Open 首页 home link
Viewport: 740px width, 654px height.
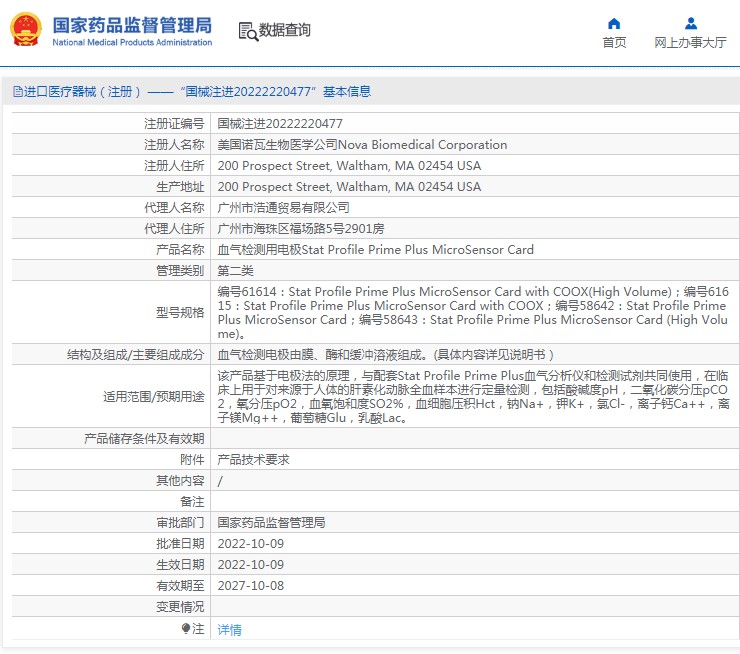(614, 42)
